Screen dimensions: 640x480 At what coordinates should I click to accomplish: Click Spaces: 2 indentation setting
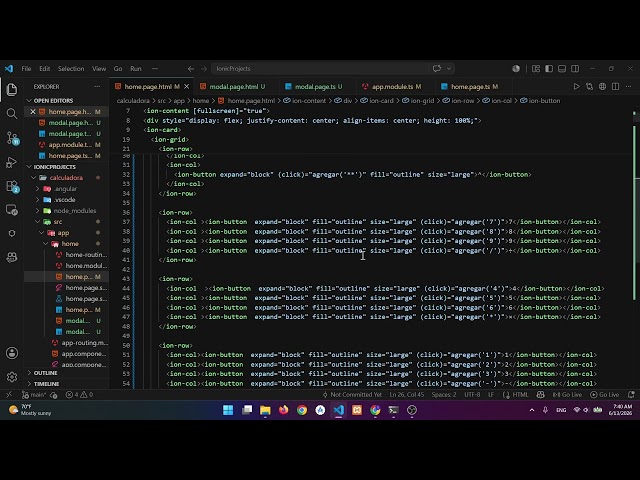(444, 394)
